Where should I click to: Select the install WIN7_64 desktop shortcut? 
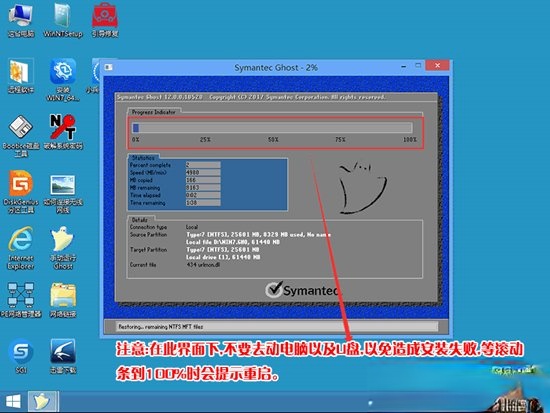click(x=63, y=80)
